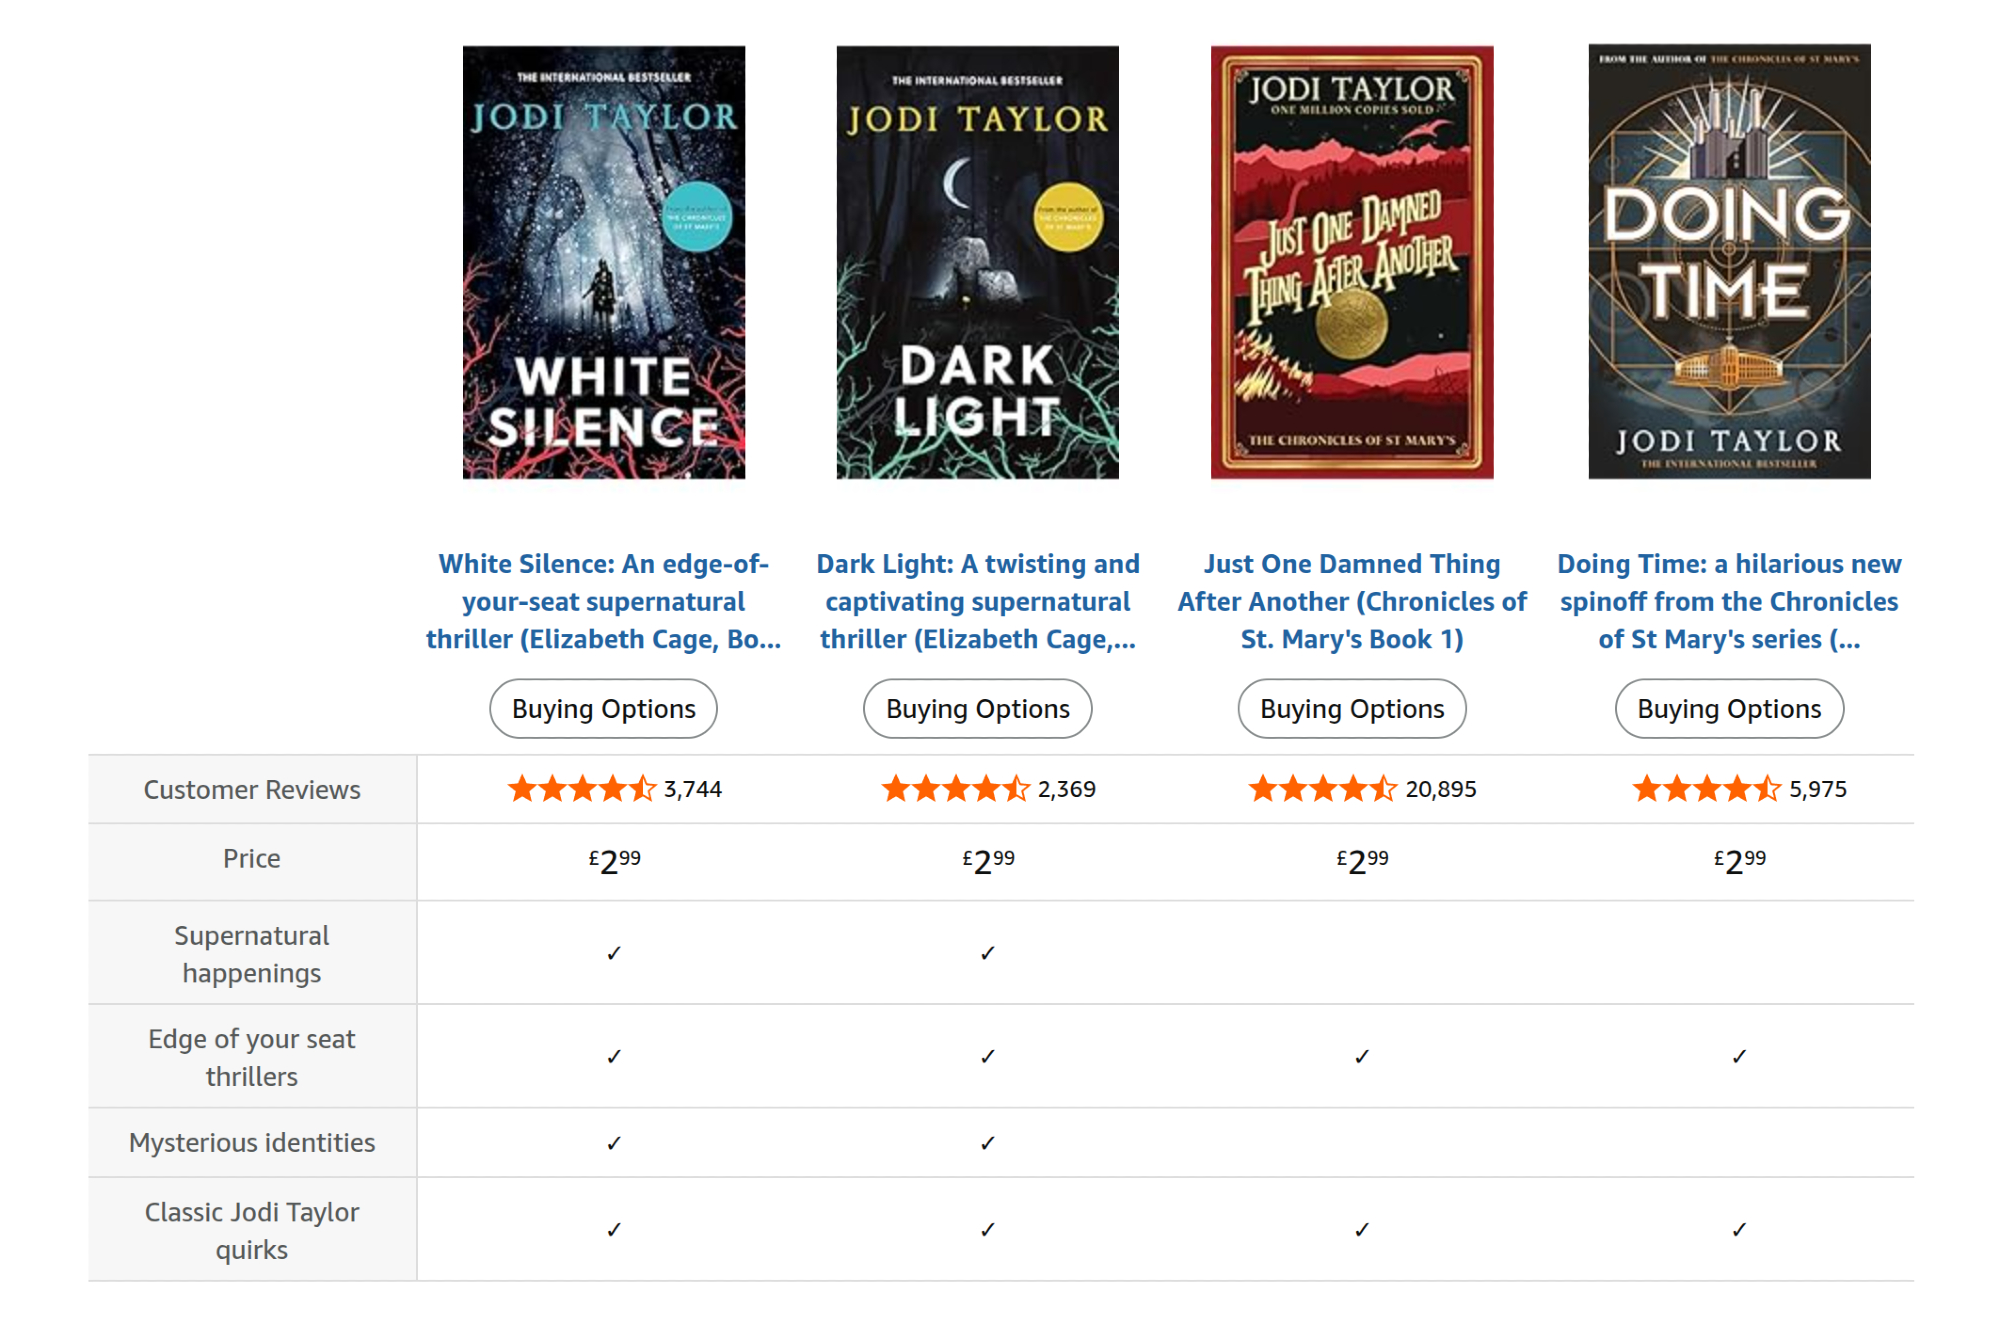Open the Dark Light book cover
2000x1324 pixels.
[977, 262]
